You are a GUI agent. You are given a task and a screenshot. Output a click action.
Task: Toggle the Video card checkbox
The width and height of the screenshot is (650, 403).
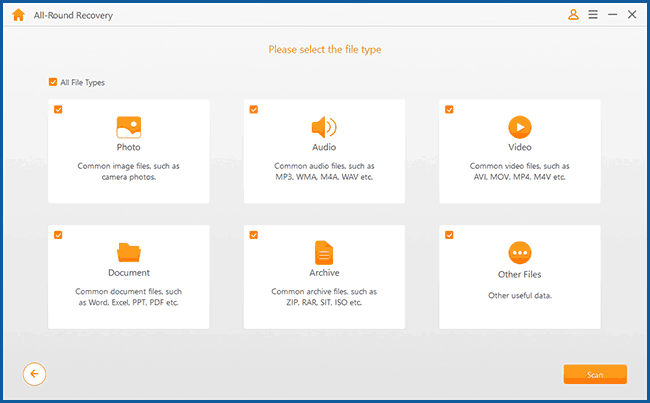450,110
